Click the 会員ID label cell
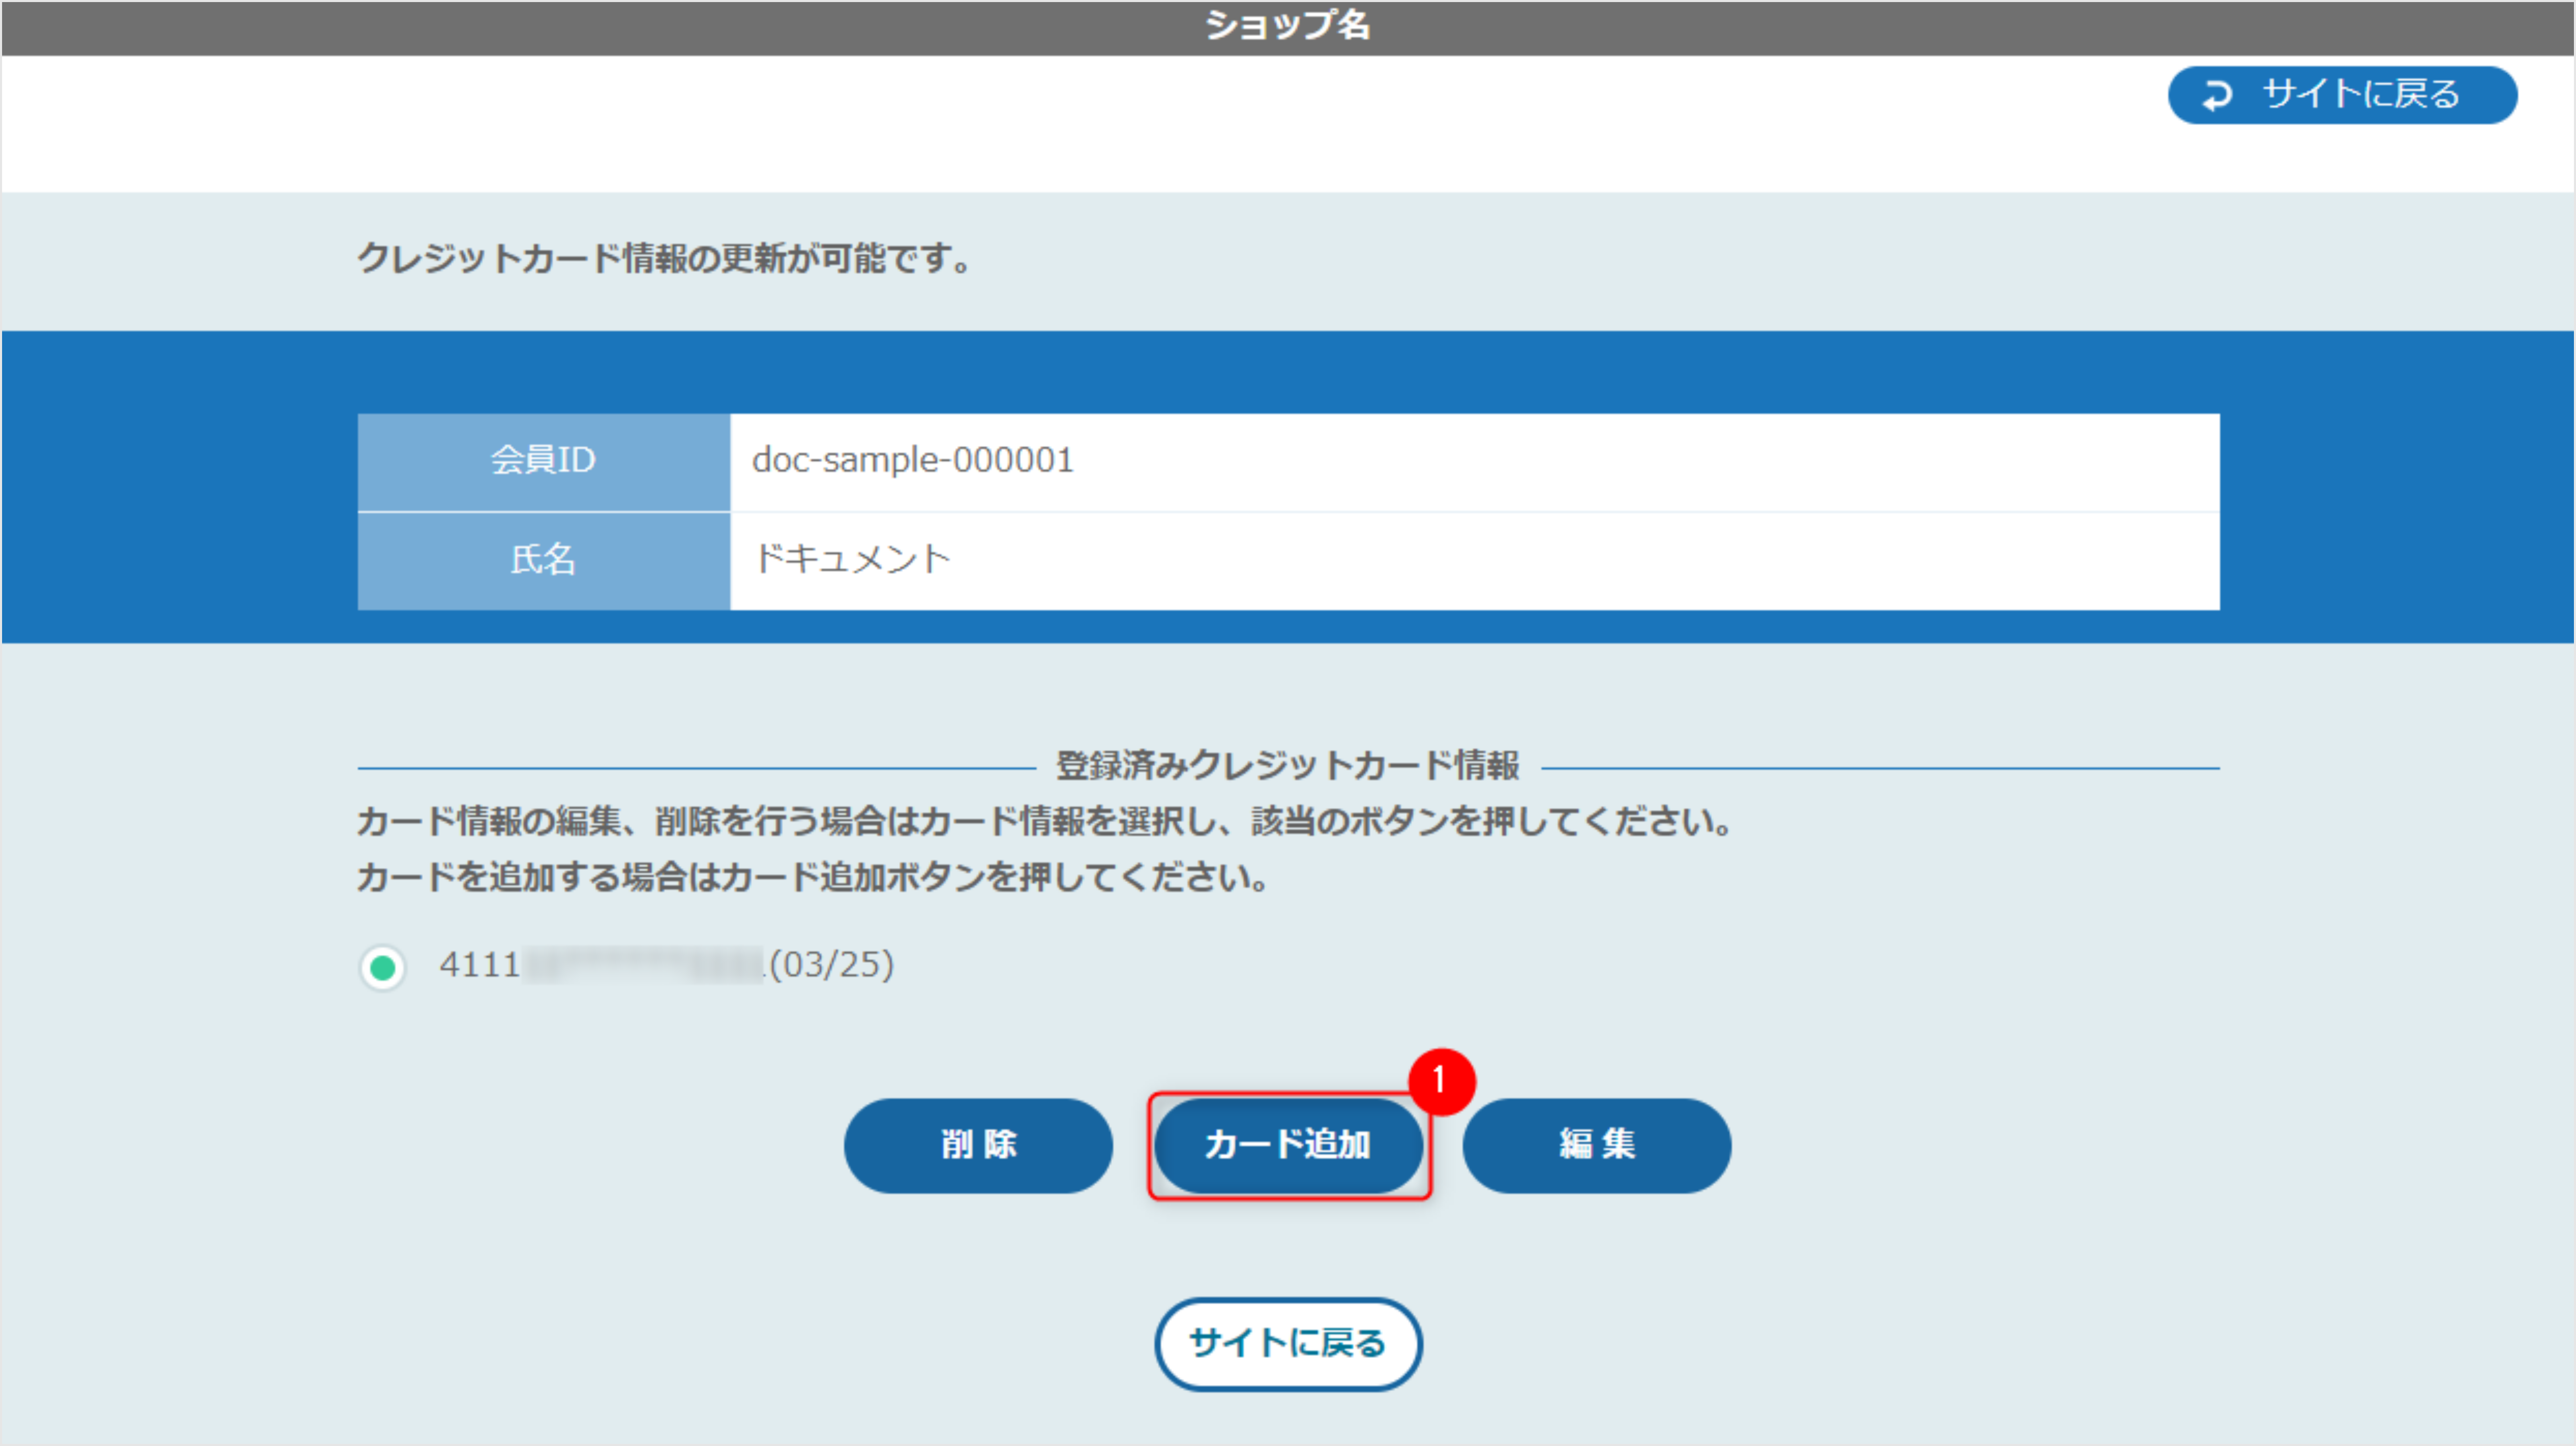The height and width of the screenshot is (1446, 2576). (x=543, y=461)
